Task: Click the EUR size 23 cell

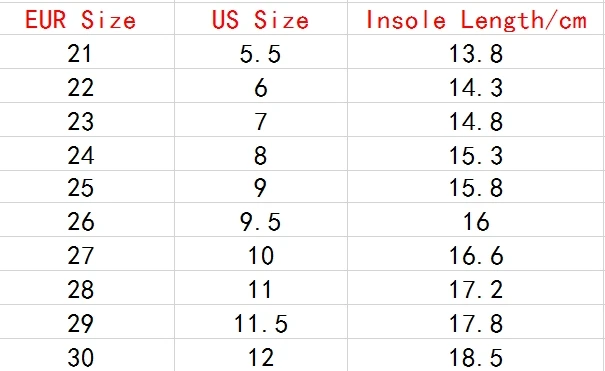Action: tap(87, 120)
